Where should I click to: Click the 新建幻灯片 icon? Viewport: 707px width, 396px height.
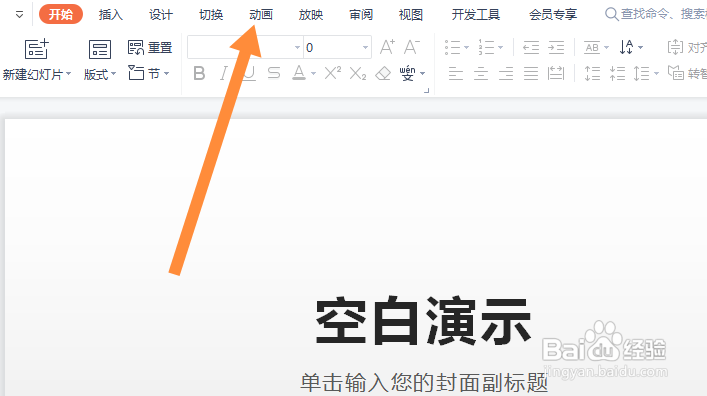coord(36,49)
